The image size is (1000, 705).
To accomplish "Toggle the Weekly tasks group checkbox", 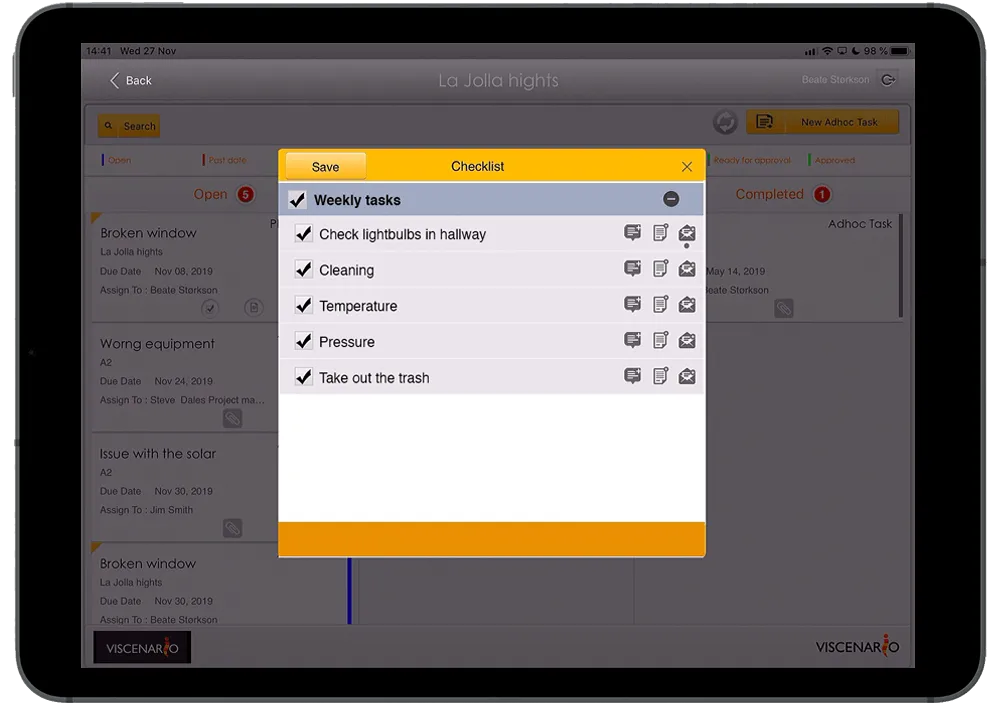I will click(x=297, y=200).
